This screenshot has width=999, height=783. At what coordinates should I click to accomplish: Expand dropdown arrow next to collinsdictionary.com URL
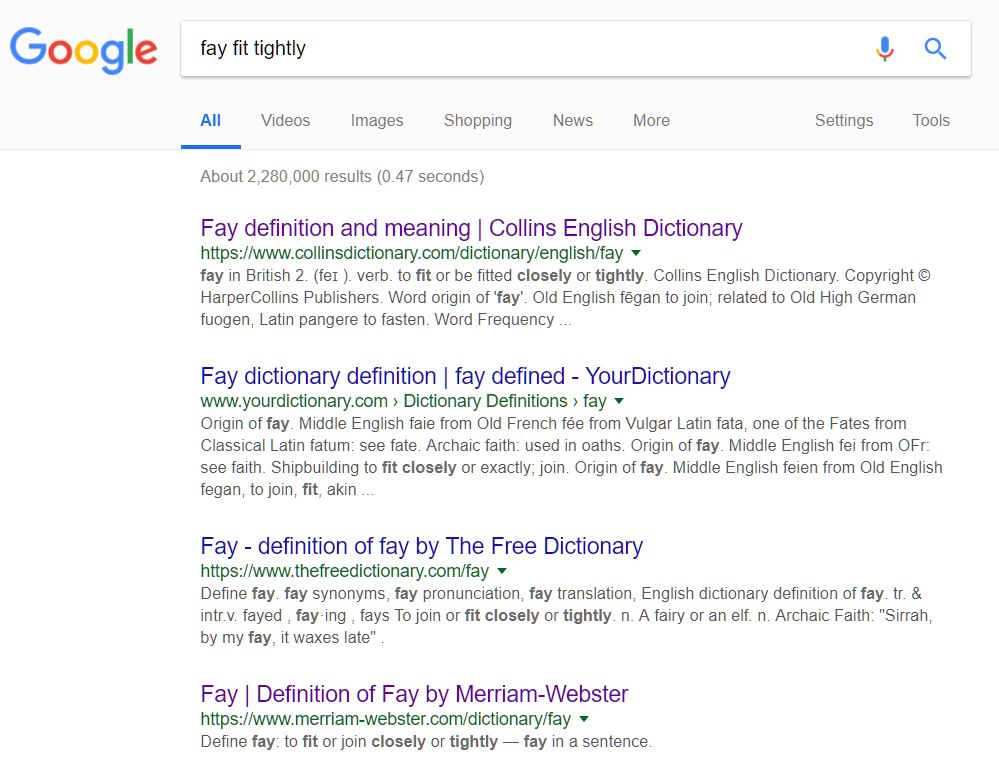pyautogui.click(x=635, y=253)
